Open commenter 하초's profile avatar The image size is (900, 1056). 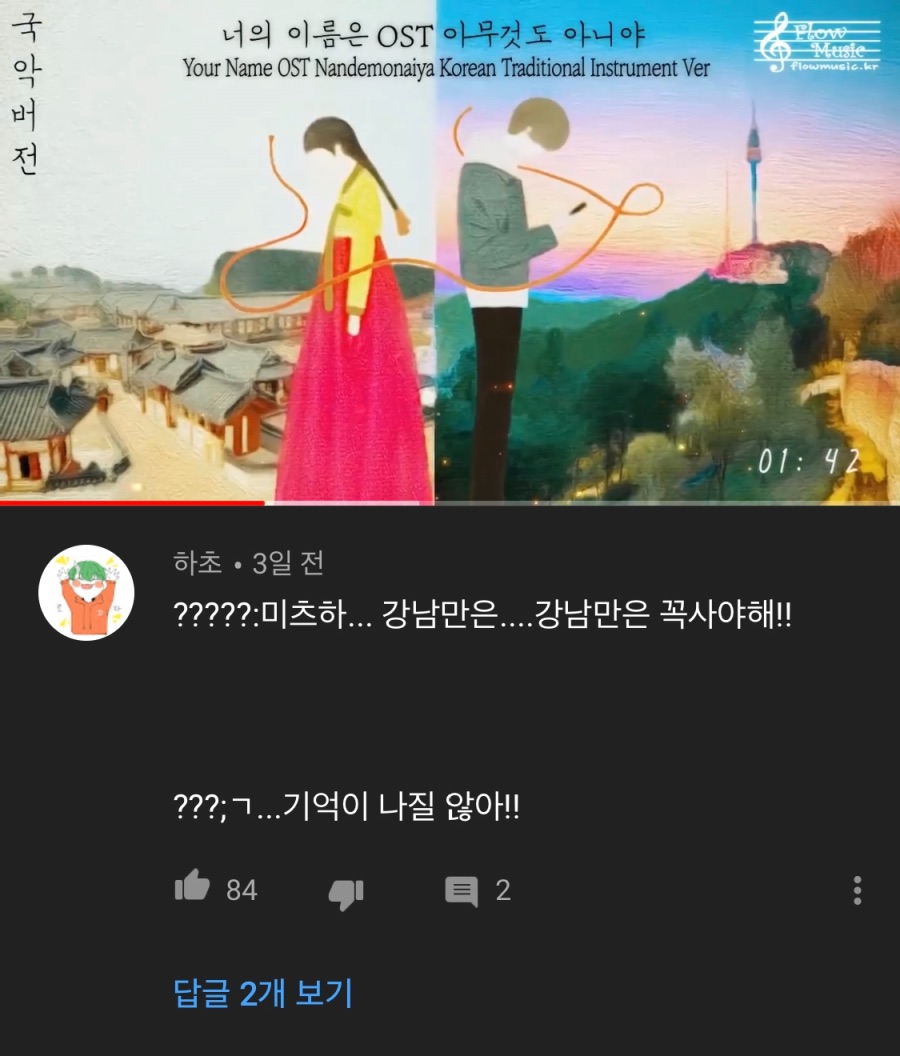tap(86, 592)
